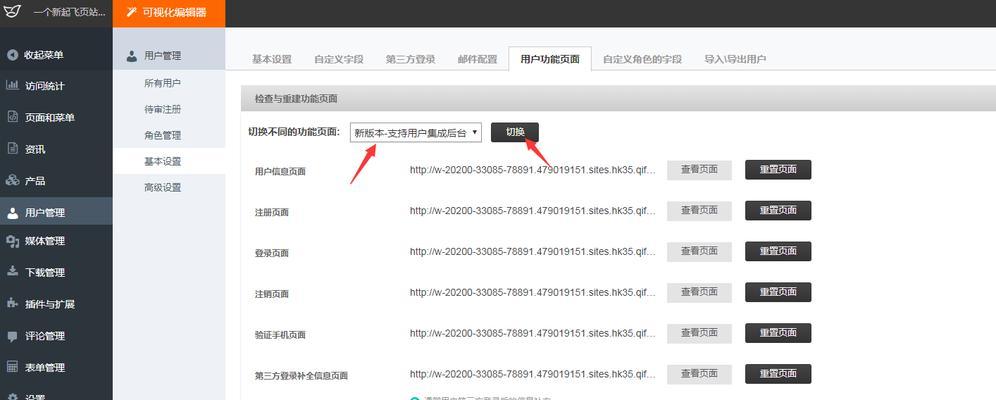Click the 切换 button
Viewport: 996px width, 400px height.
(x=515, y=132)
